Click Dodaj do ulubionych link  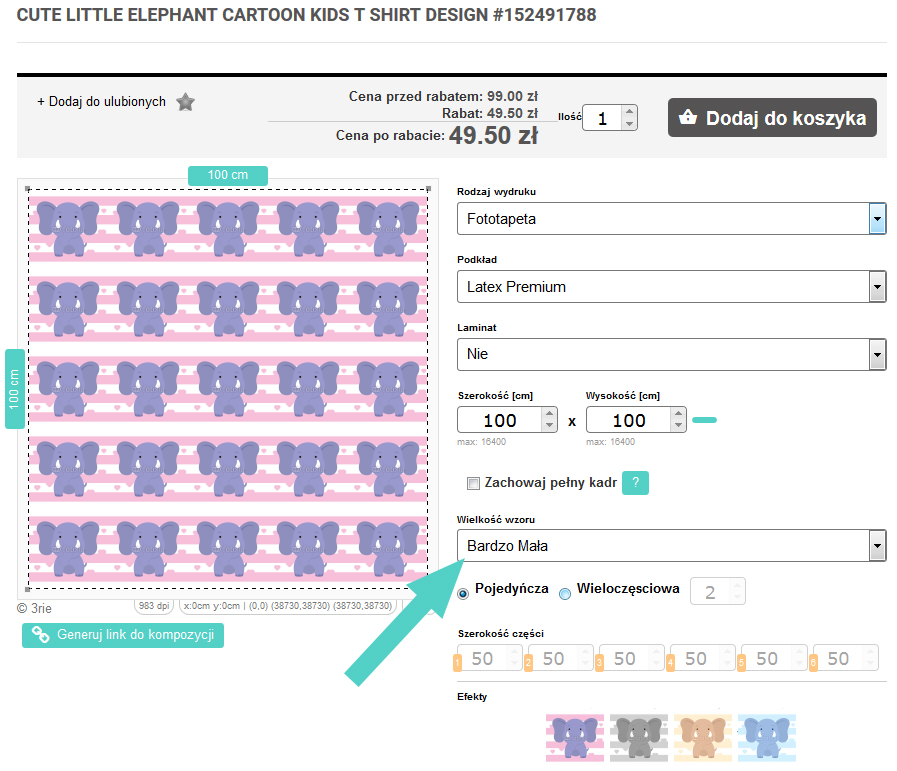click(x=101, y=102)
